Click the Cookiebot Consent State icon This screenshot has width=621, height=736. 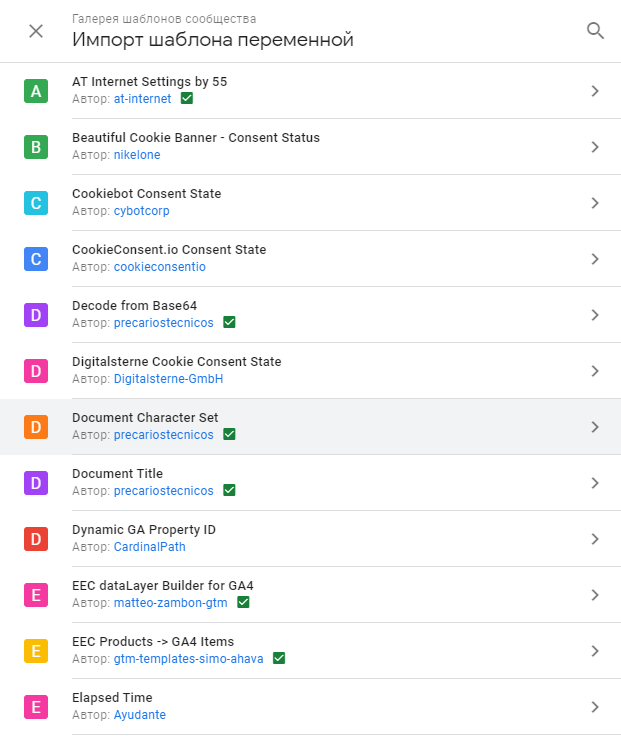(36, 204)
